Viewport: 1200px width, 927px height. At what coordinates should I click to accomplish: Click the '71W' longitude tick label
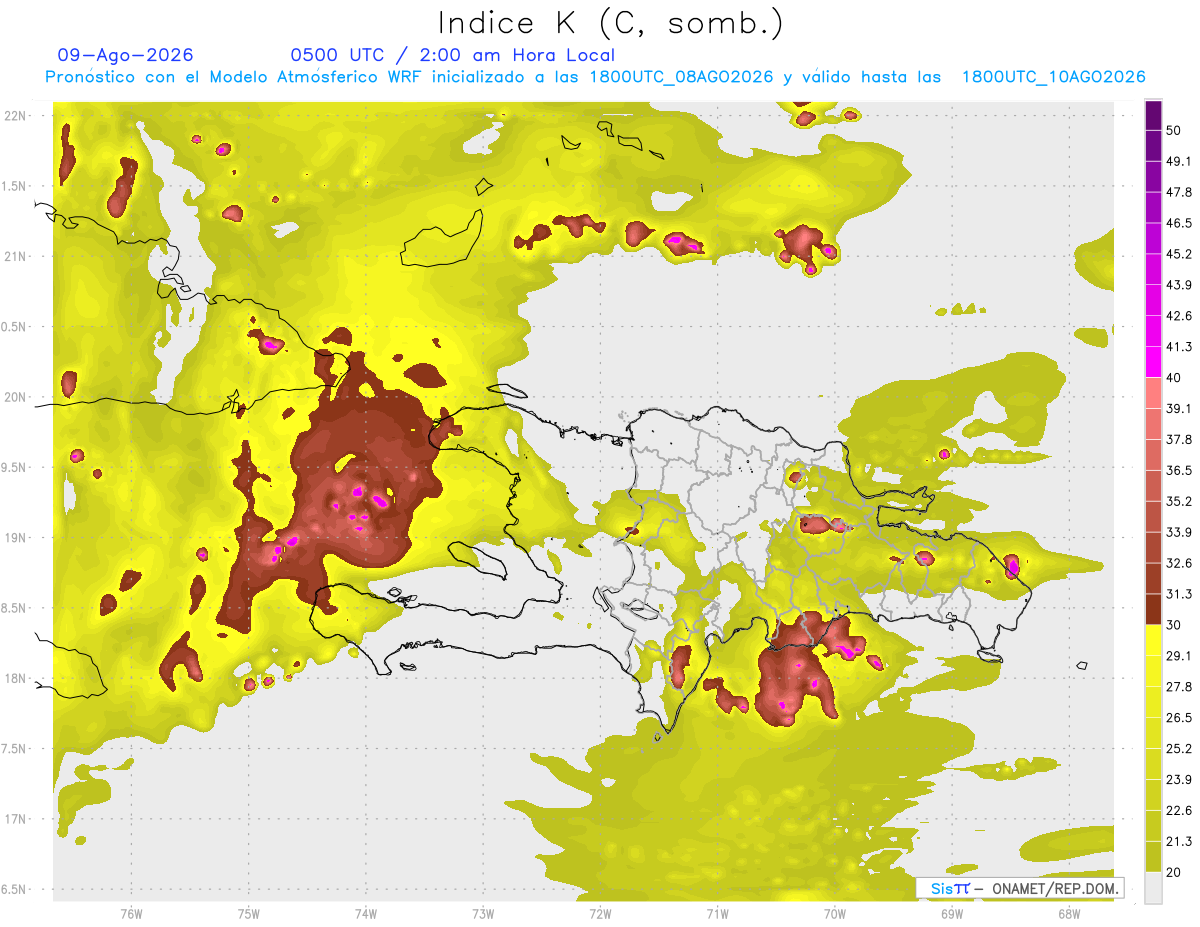(717, 913)
